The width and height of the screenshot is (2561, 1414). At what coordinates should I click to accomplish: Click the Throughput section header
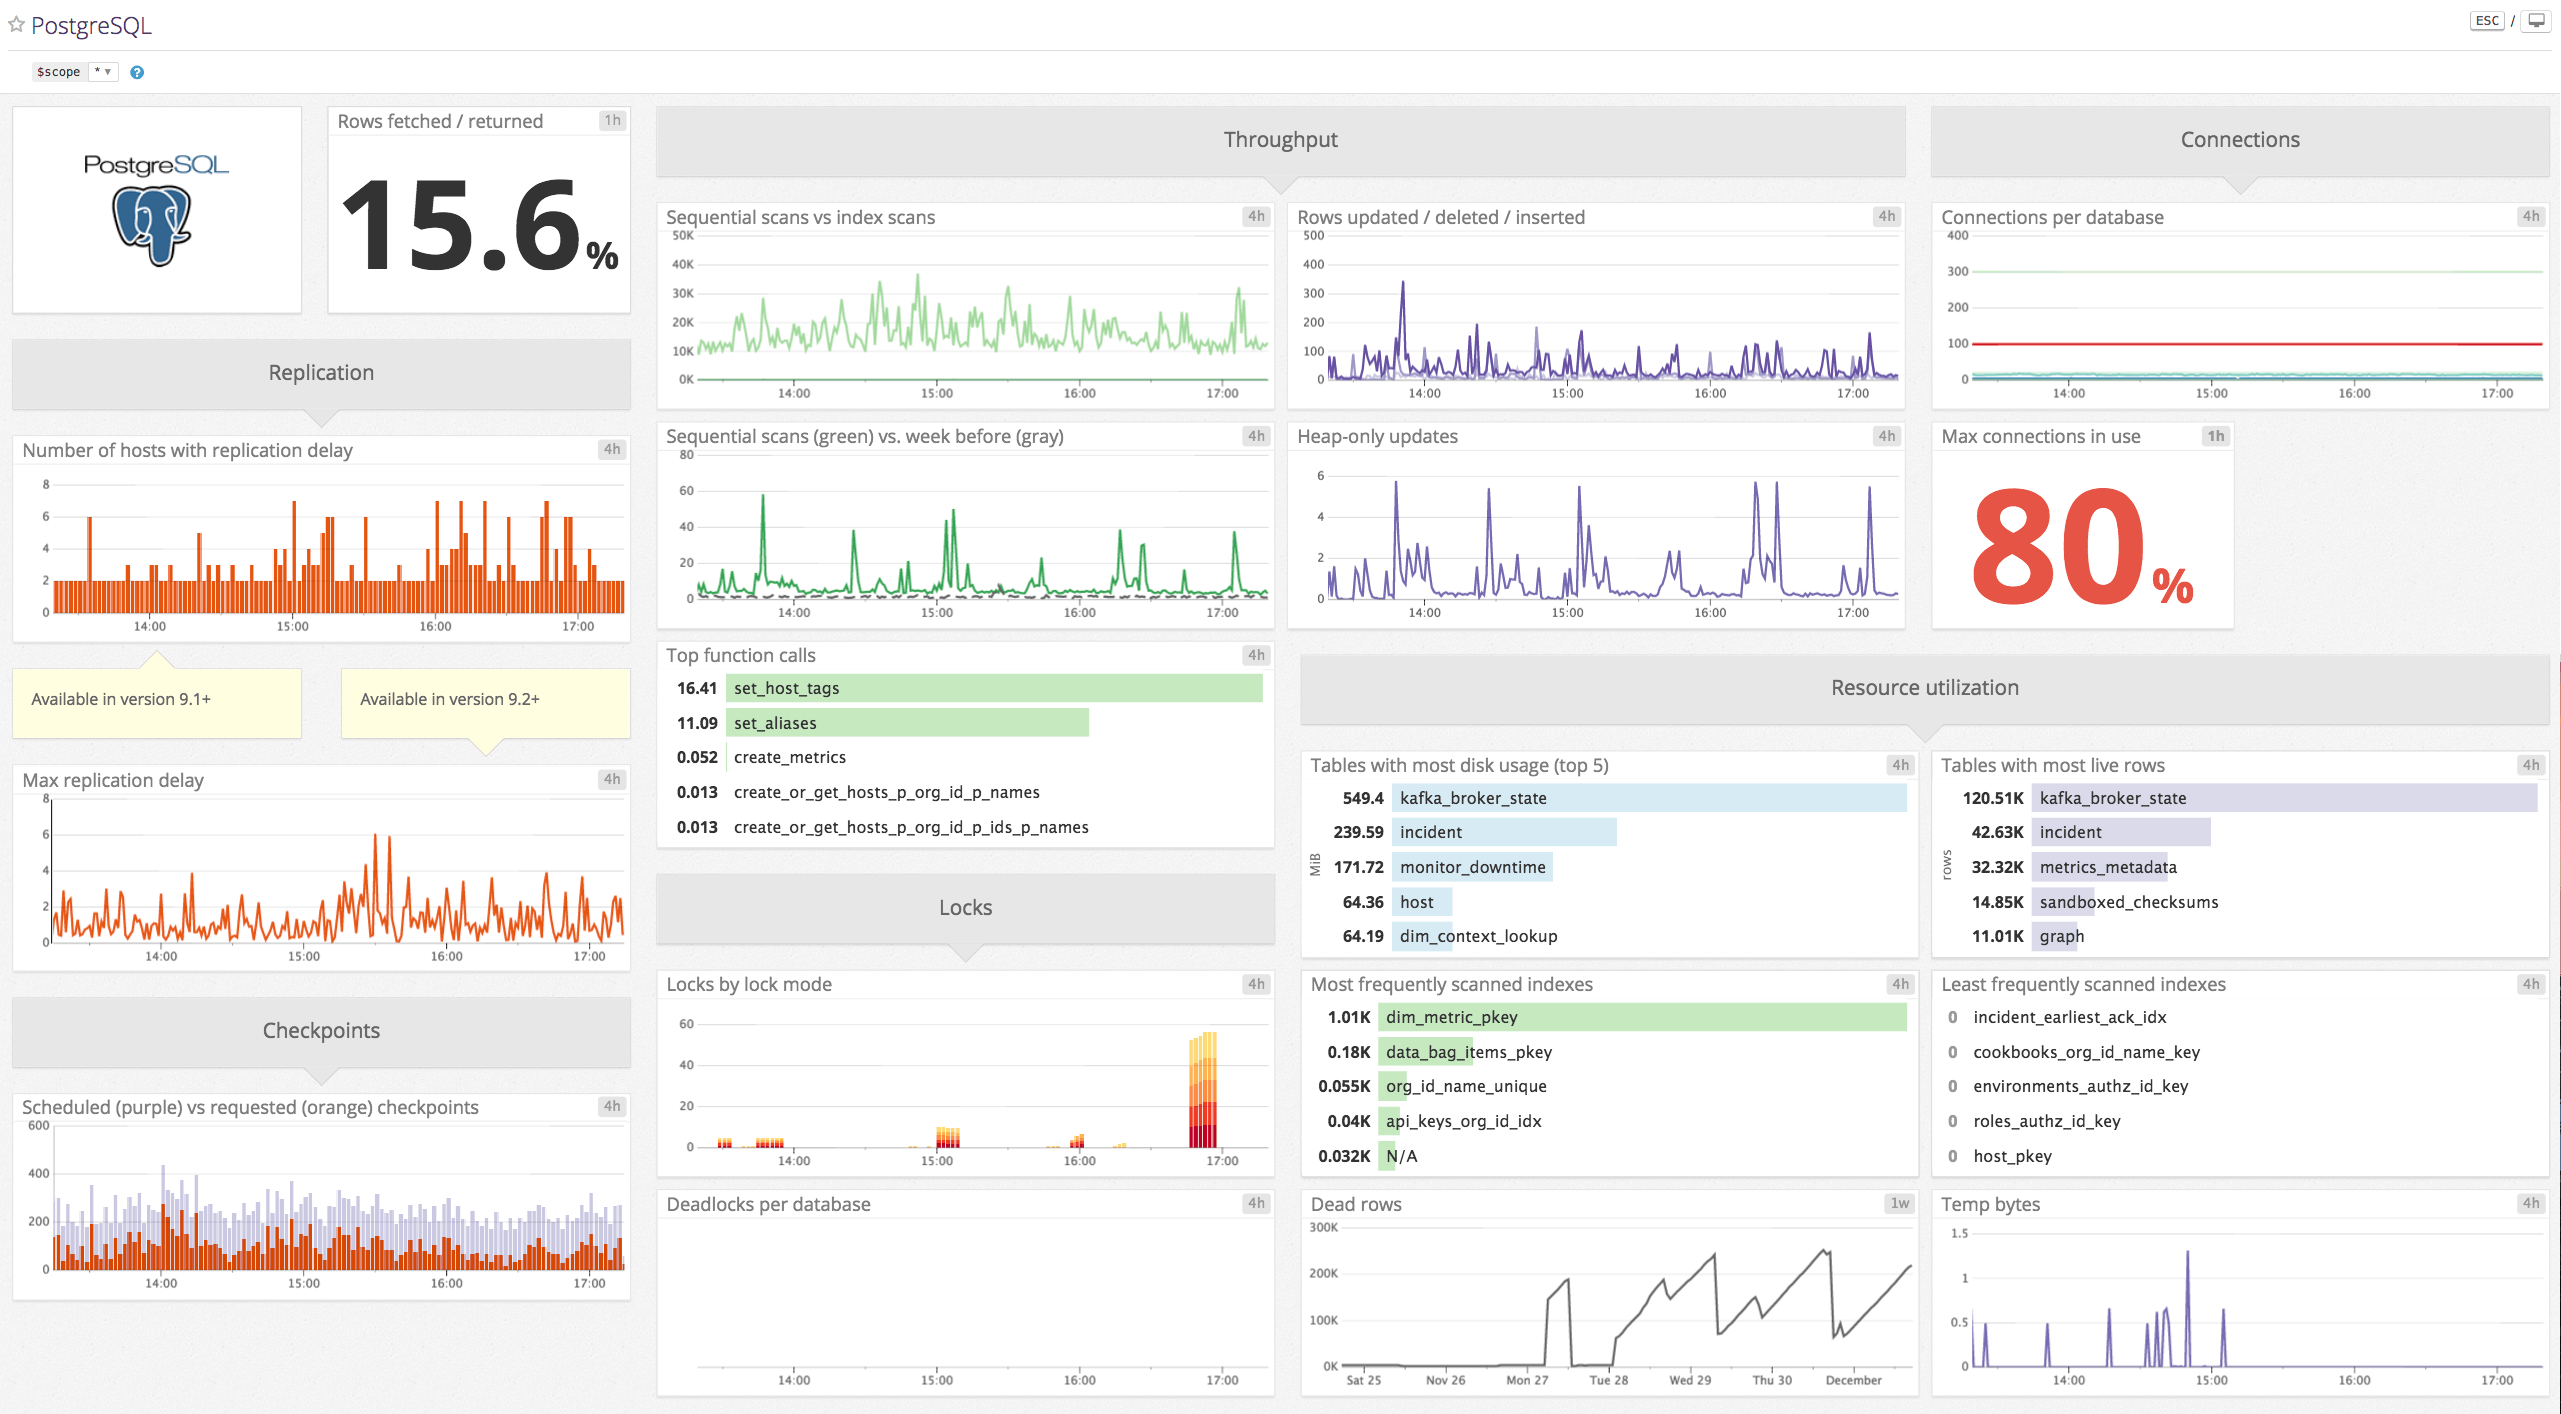click(x=1281, y=140)
